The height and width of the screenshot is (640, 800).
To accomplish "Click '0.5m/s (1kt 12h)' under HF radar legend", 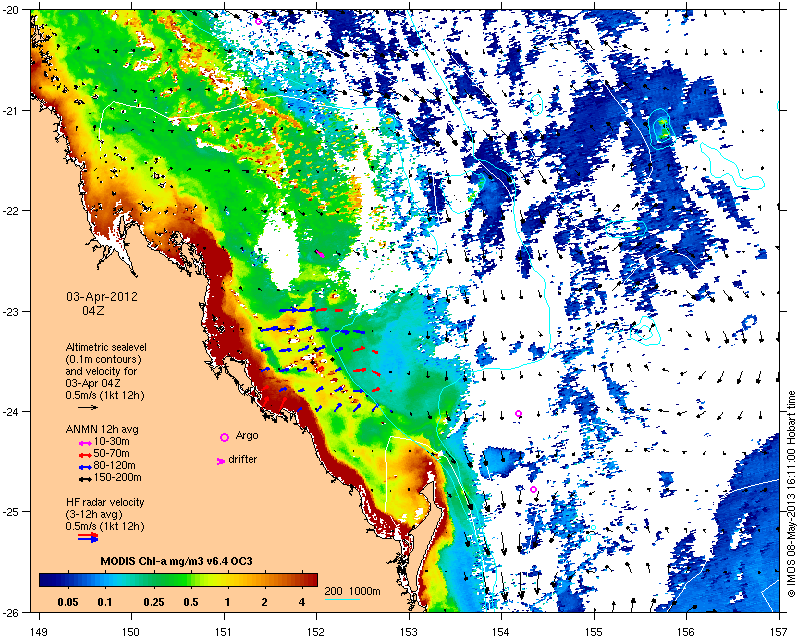I will [x=105, y=526].
